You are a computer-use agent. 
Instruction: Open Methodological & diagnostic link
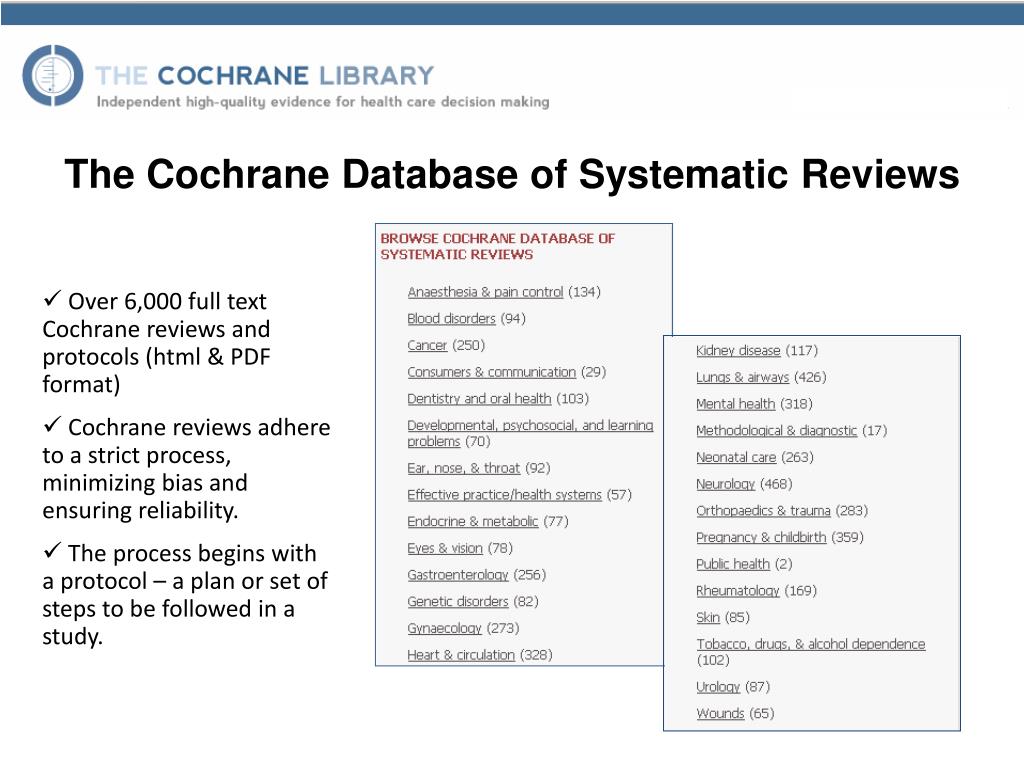click(x=776, y=430)
